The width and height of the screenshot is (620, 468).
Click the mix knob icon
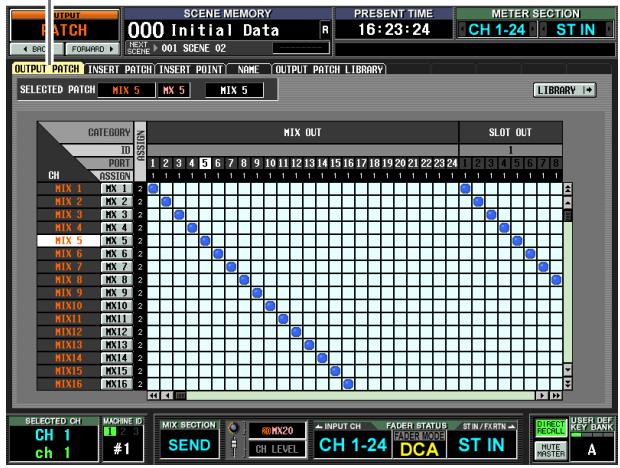tap(234, 428)
